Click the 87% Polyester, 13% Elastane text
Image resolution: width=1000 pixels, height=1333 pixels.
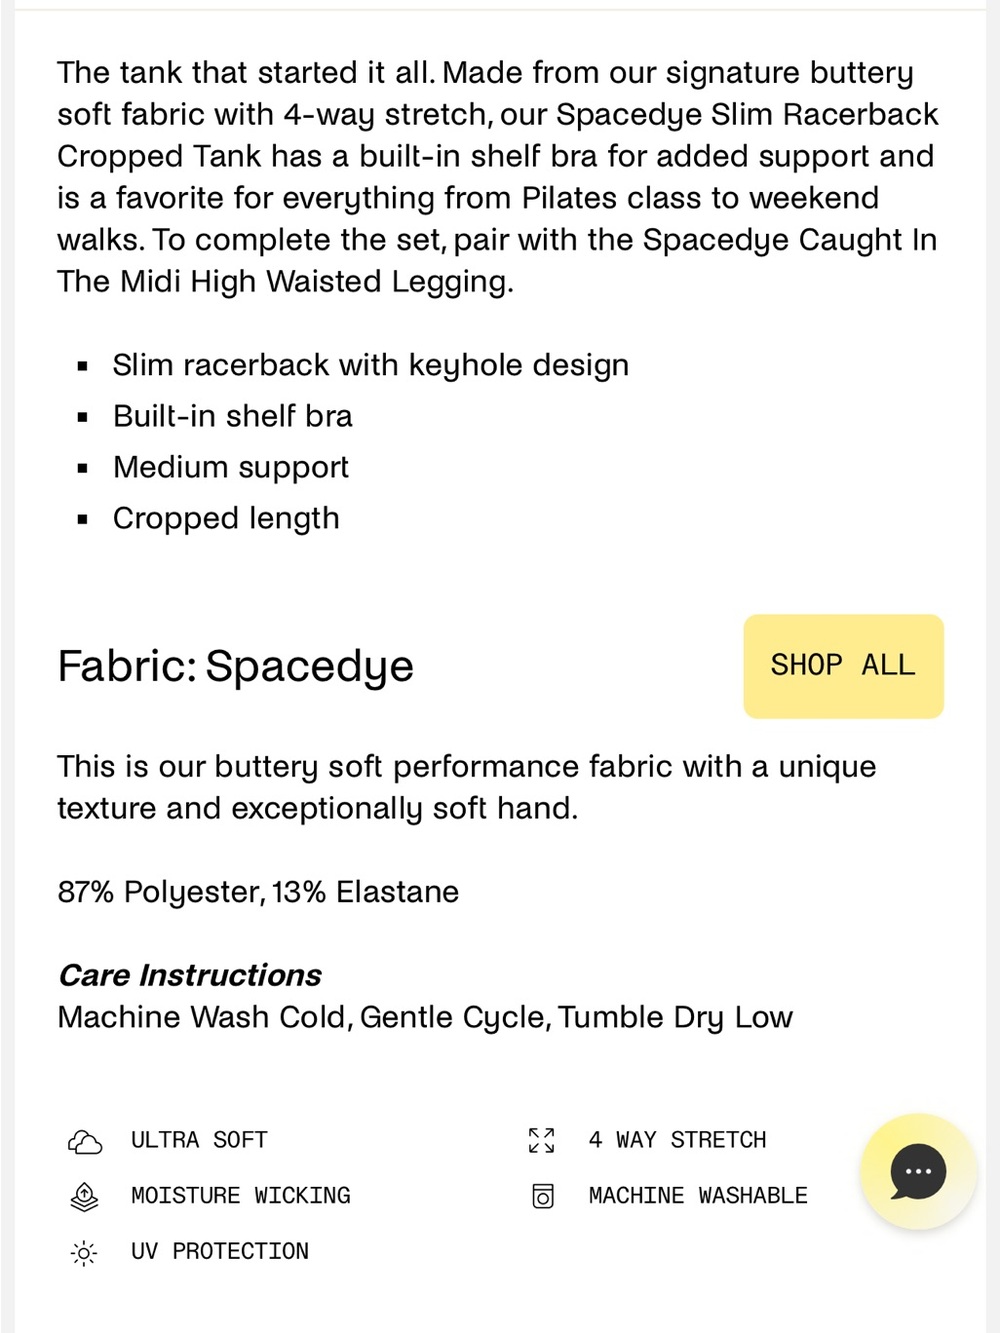click(258, 892)
